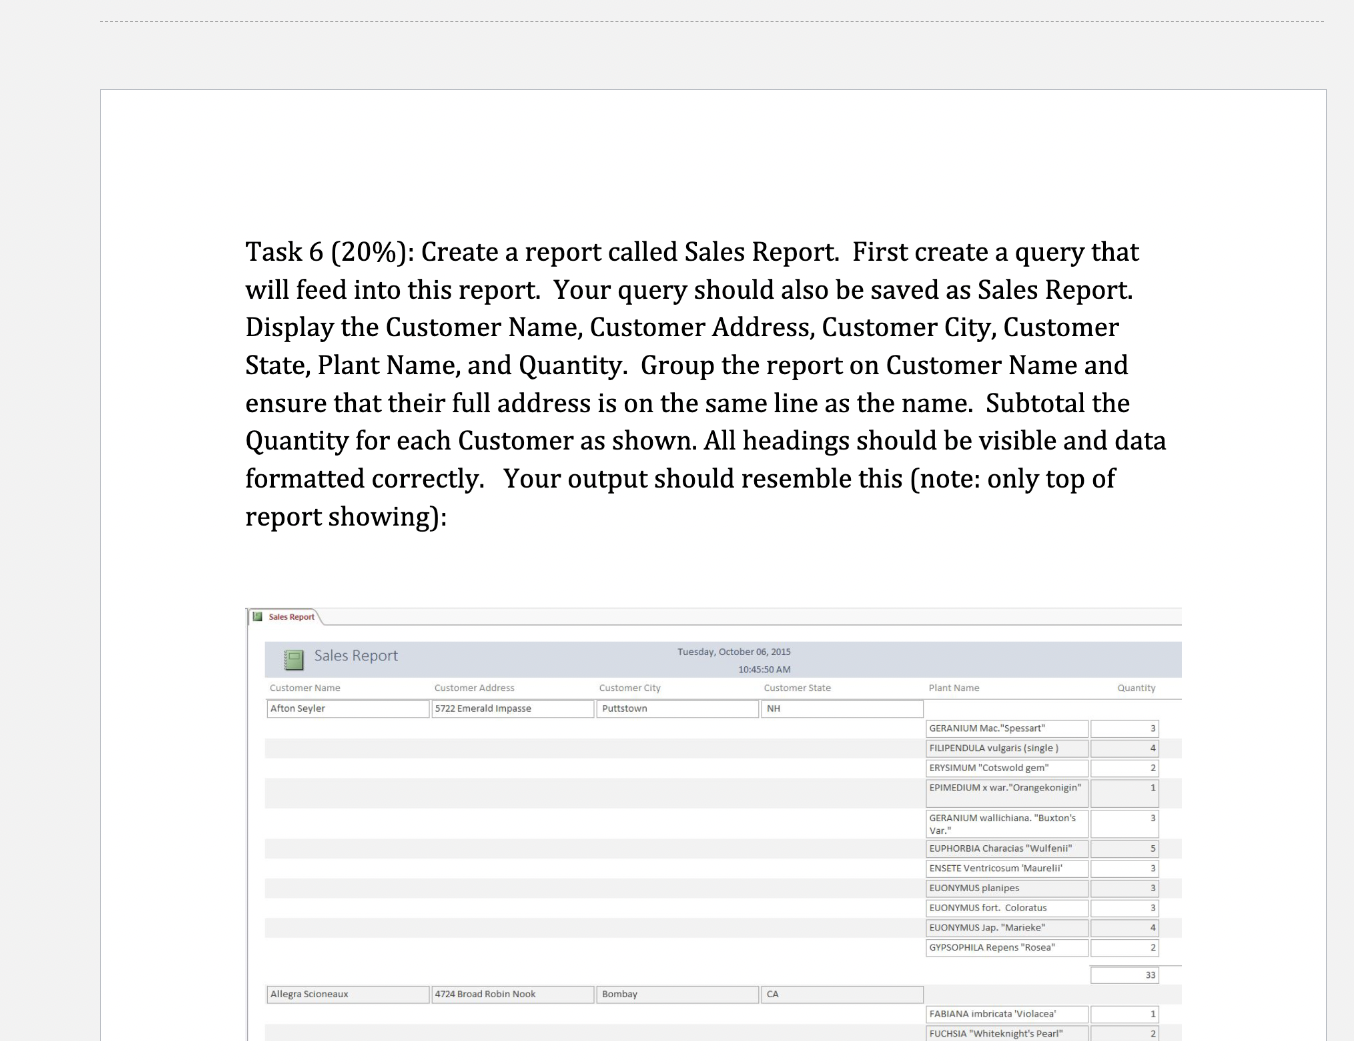Screen dimensions: 1354x1064
Task: Click the Afton Seyler name field
Action: coord(347,708)
